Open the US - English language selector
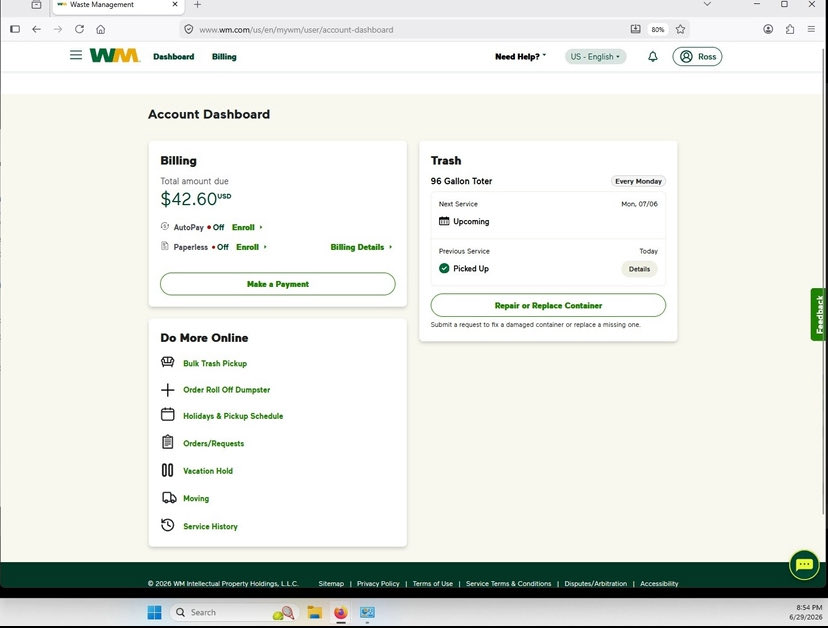828x628 pixels. (x=596, y=57)
